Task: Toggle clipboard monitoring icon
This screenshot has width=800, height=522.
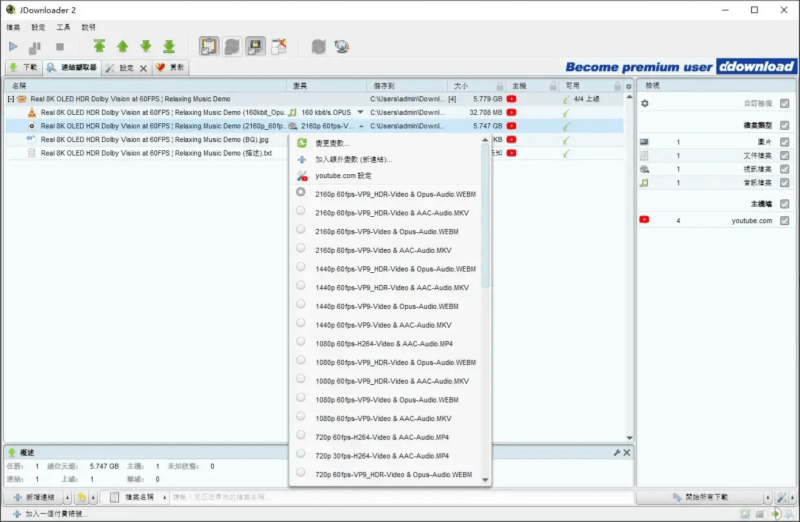Action: pos(209,46)
